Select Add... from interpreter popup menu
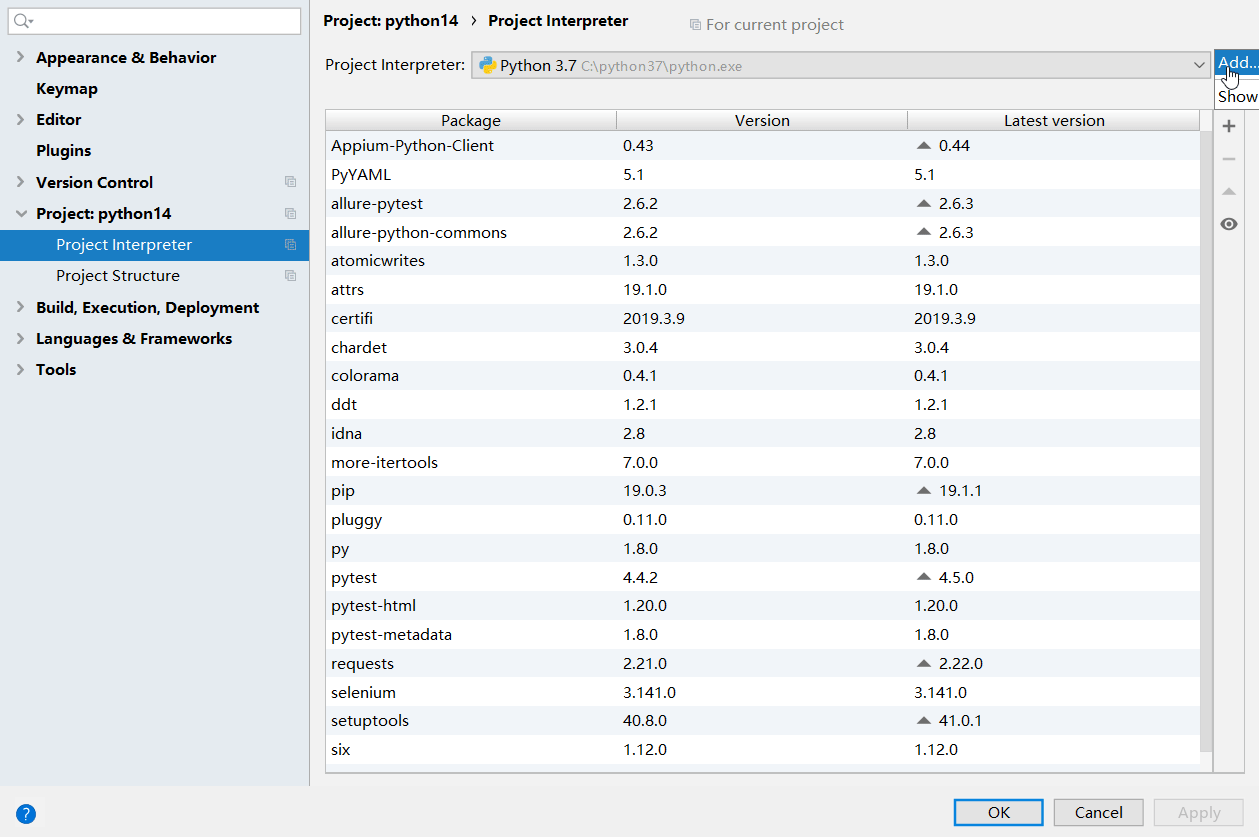Viewport: 1259px width, 837px height. tap(1237, 63)
